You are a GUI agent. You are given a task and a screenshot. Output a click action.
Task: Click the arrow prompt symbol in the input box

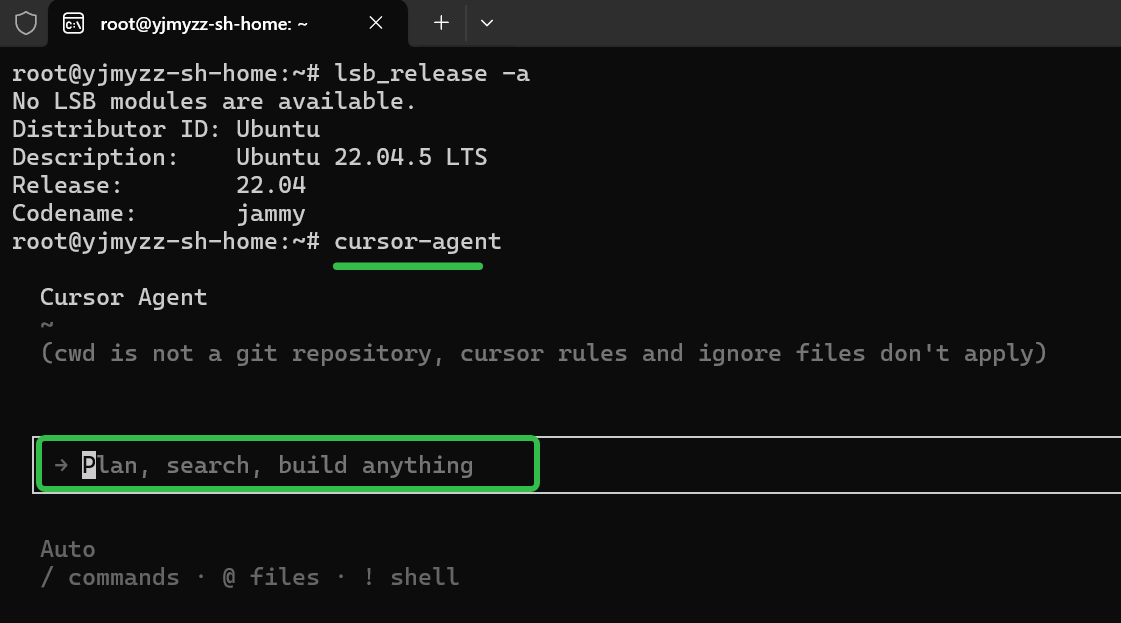[x=61, y=465]
